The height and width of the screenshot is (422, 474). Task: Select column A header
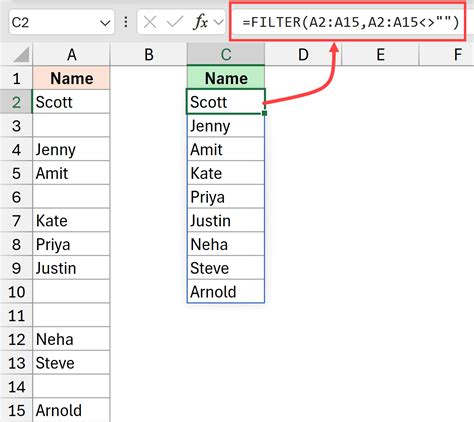[x=71, y=54]
